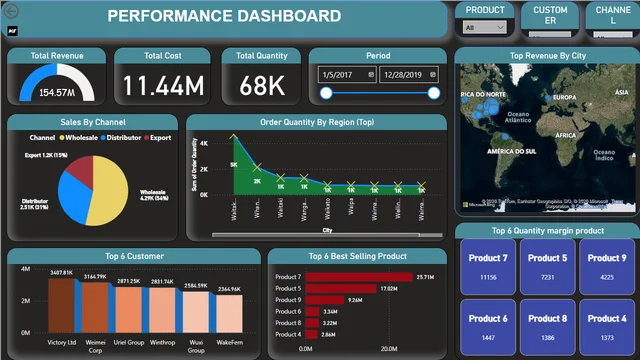Image resolution: width=640 pixels, height=360 pixels.
Task: Click the Sales By Channel title
Action: coord(93,122)
